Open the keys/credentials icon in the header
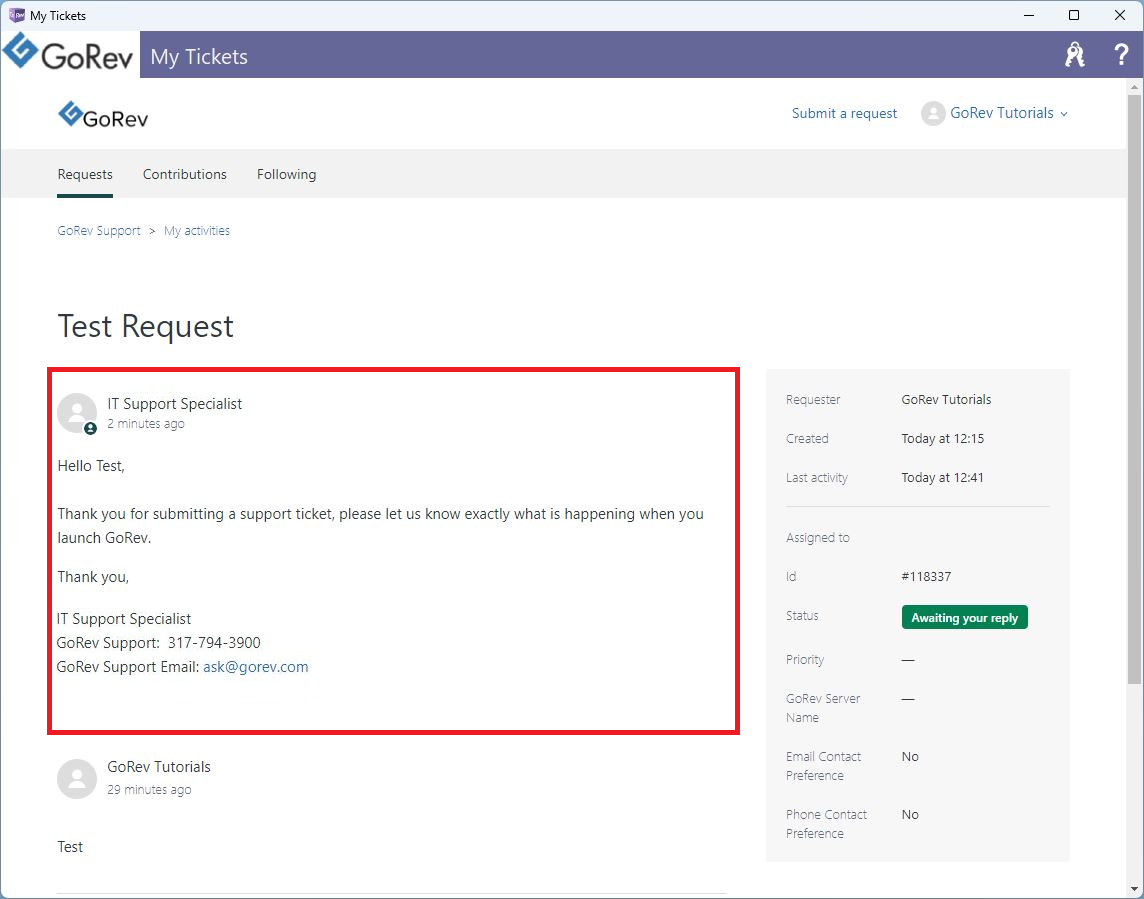This screenshot has height=899, width=1144. point(1075,55)
